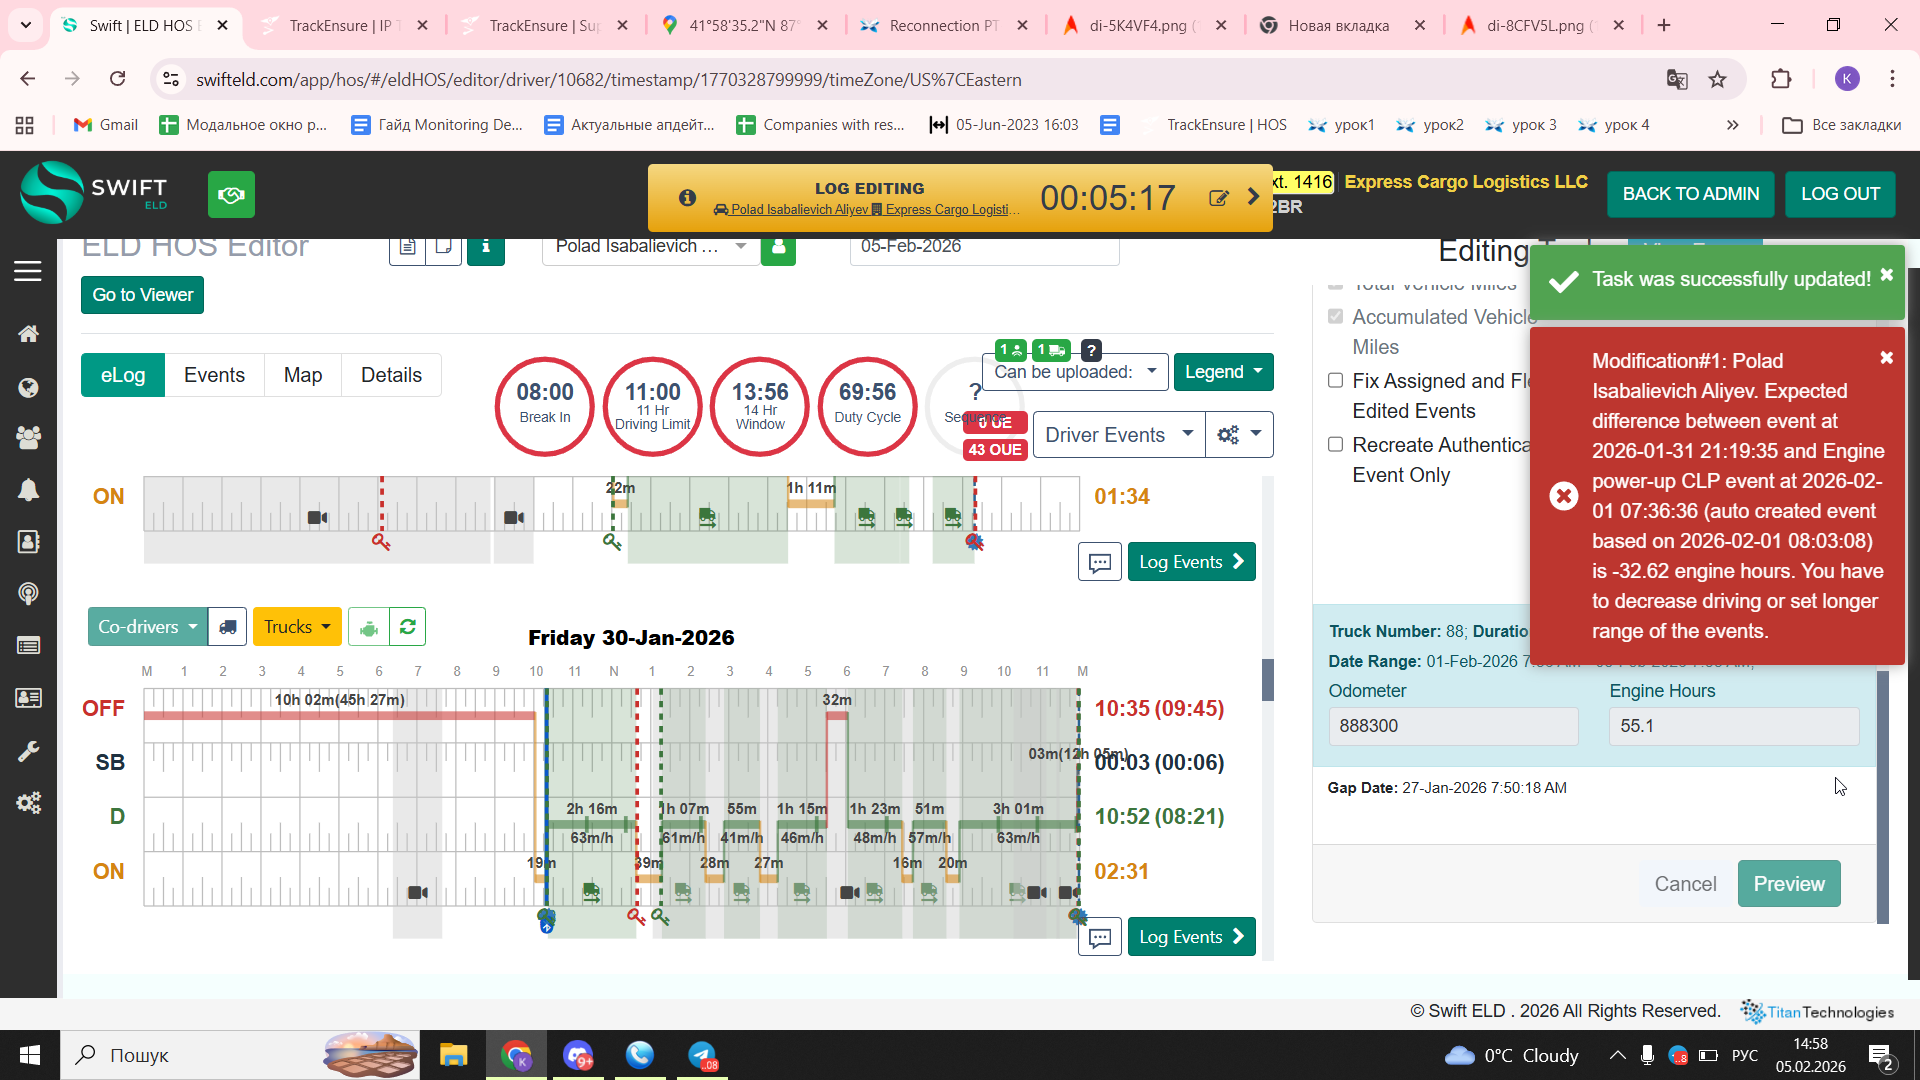1920x1080 pixels.
Task: Expand the Driver Events dropdown
Action: [1117, 435]
